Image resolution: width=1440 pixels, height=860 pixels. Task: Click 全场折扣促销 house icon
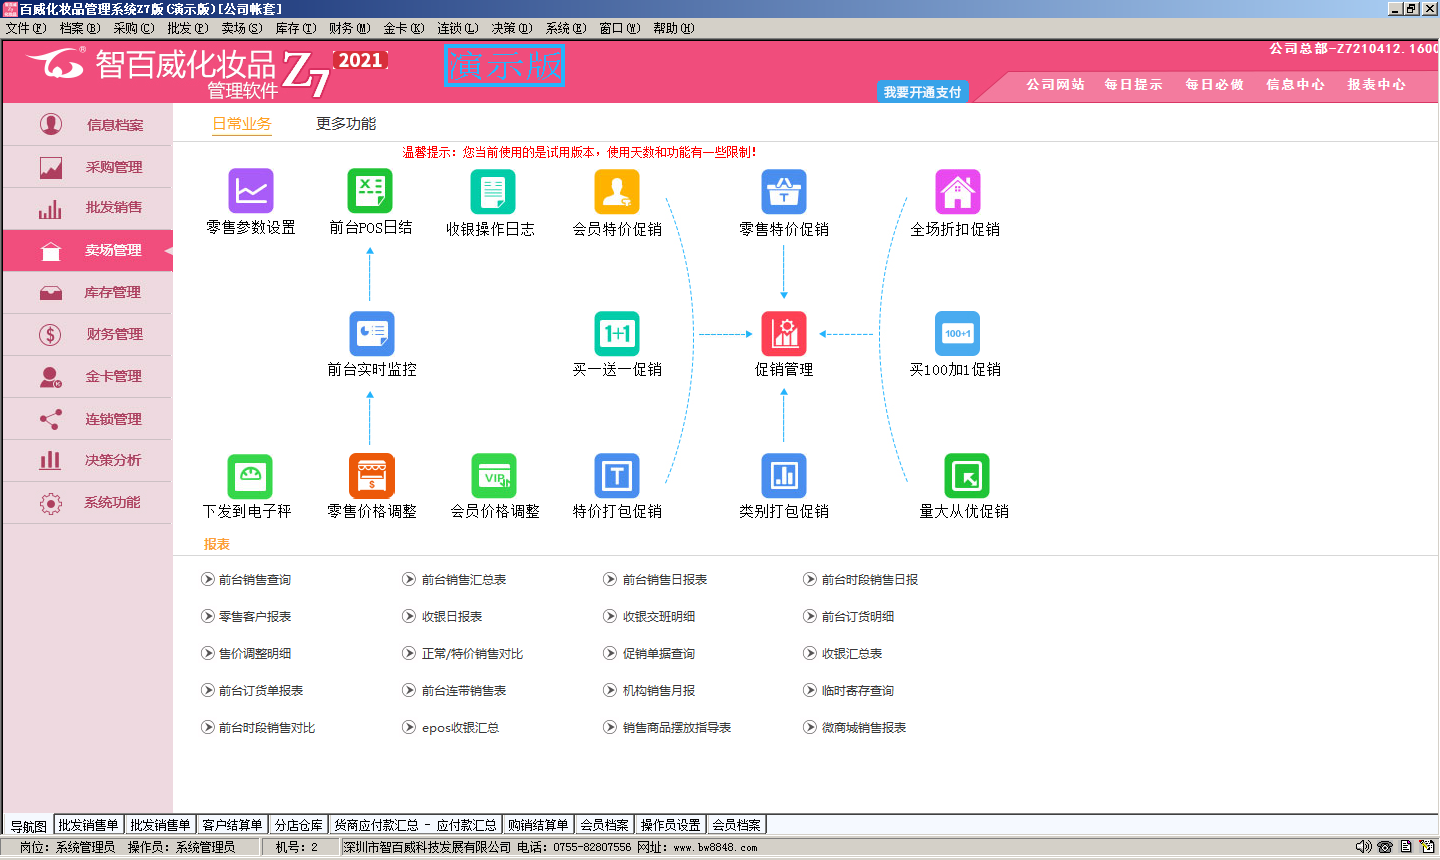click(957, 191)
